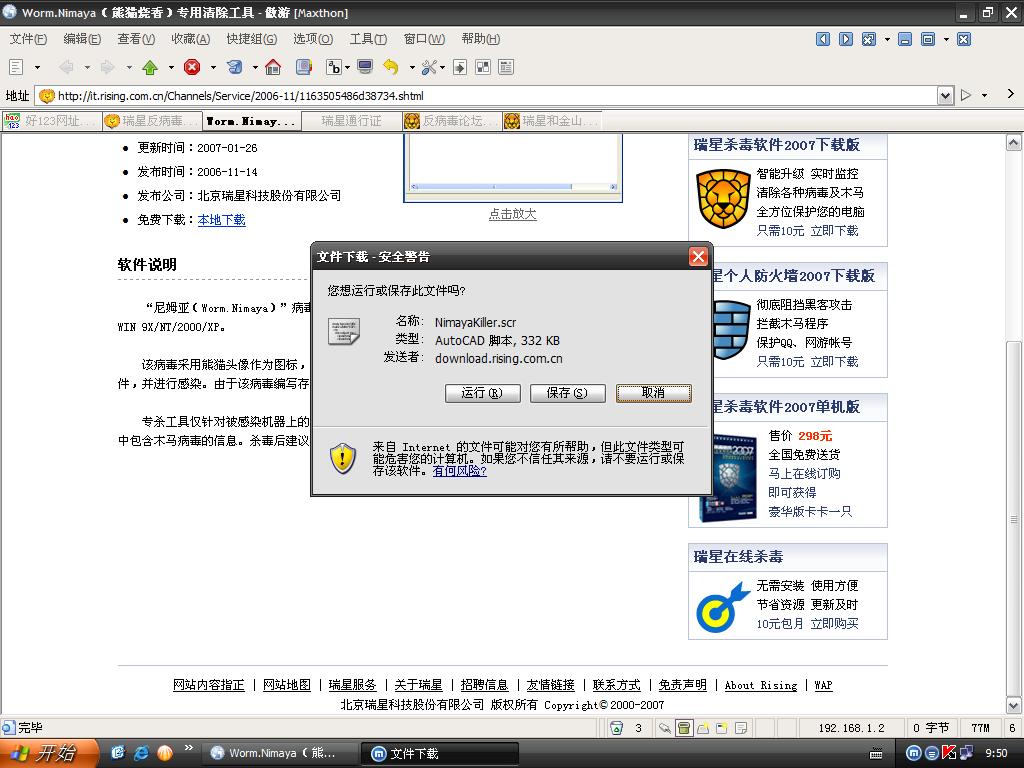Click the IP address 192.168.1.2 in status bar

(852, 728)
